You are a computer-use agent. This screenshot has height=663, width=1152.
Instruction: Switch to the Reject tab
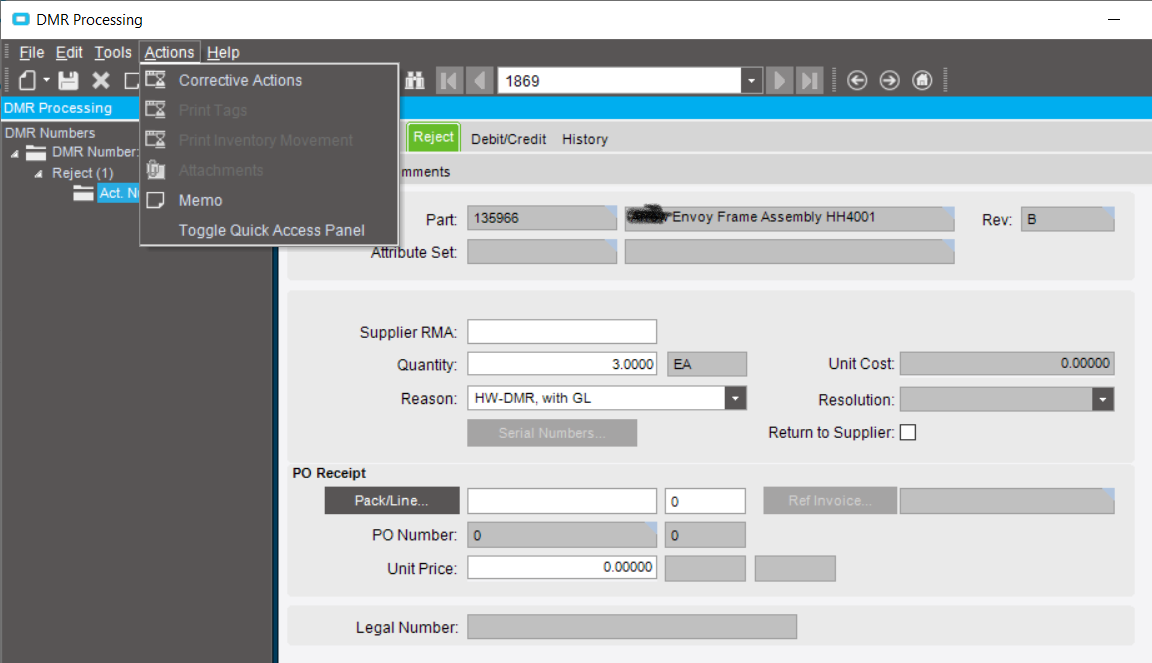click(x=433, y=137)
